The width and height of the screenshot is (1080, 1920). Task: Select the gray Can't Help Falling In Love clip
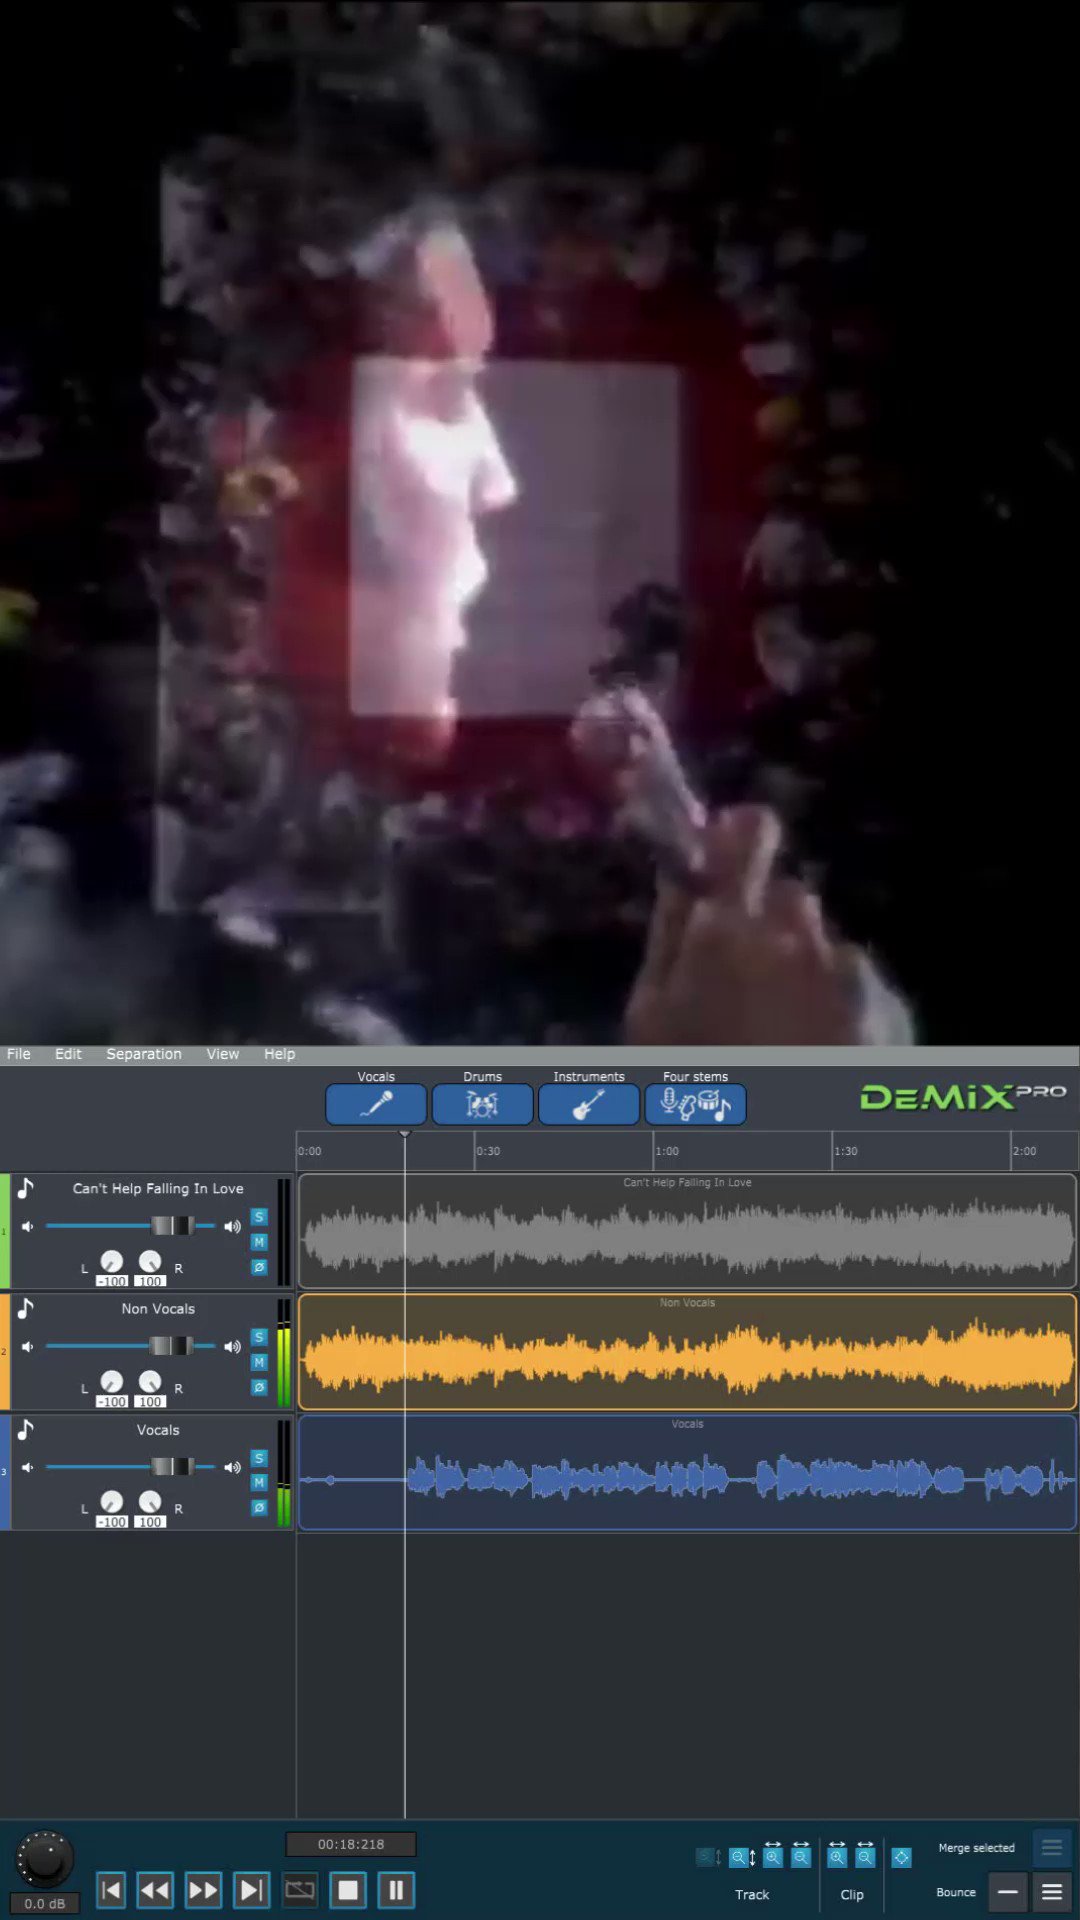coord(687,1231)
